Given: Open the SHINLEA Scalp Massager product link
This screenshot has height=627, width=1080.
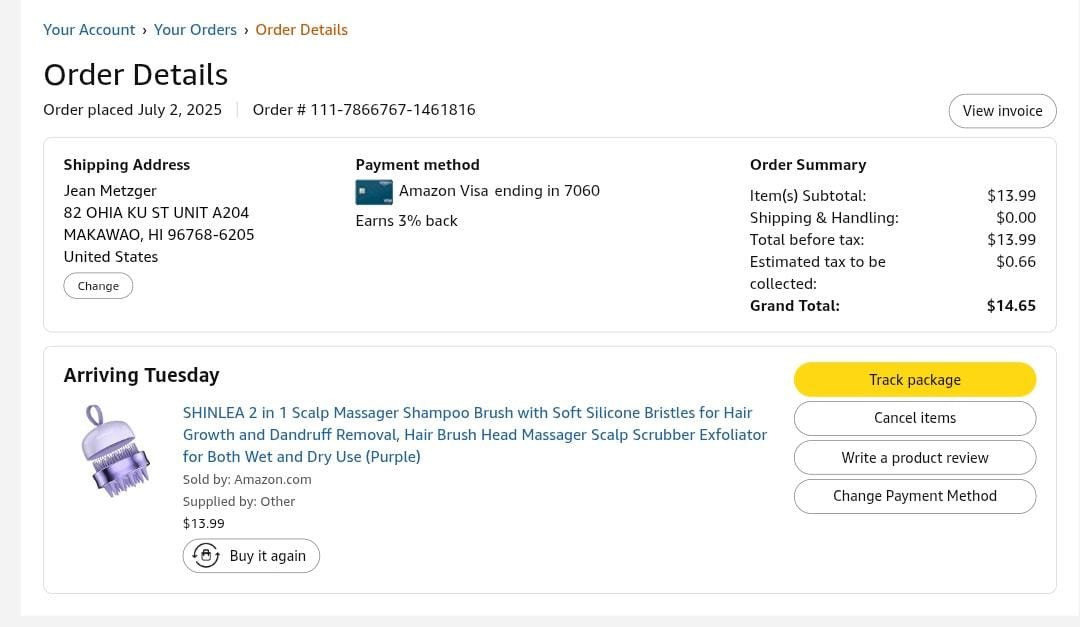Looking at the screenshot, I should click(x=475, y=434).
